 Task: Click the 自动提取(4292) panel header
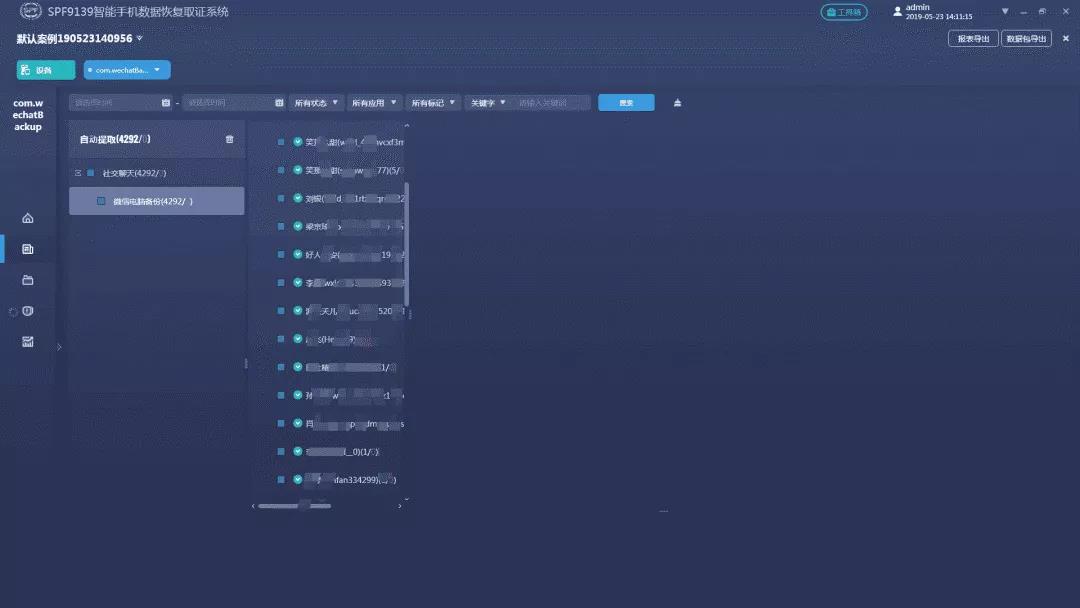(156, 139)
